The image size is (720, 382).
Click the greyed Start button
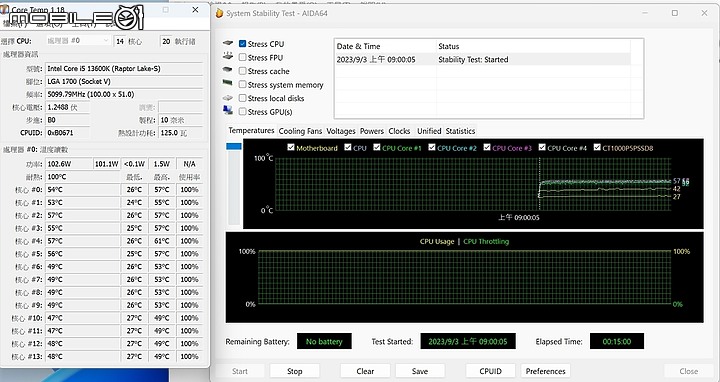(240, 371)
